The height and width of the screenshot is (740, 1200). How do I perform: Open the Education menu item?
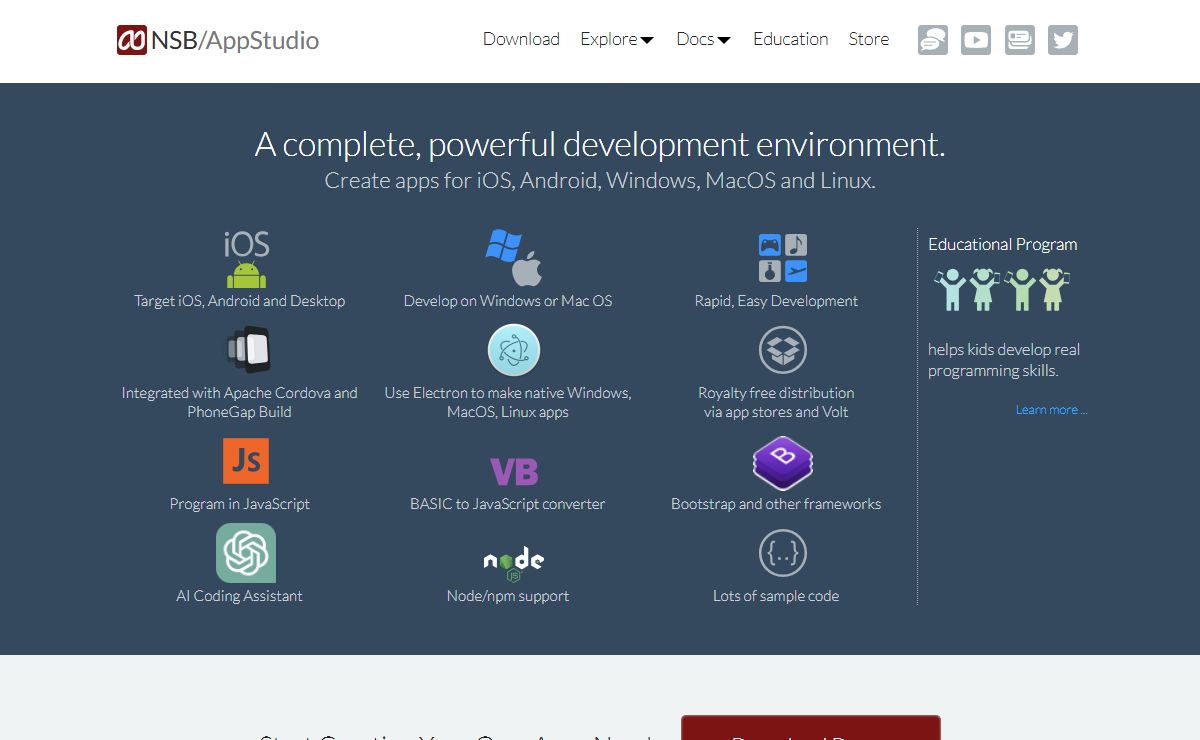pos(790,39)
